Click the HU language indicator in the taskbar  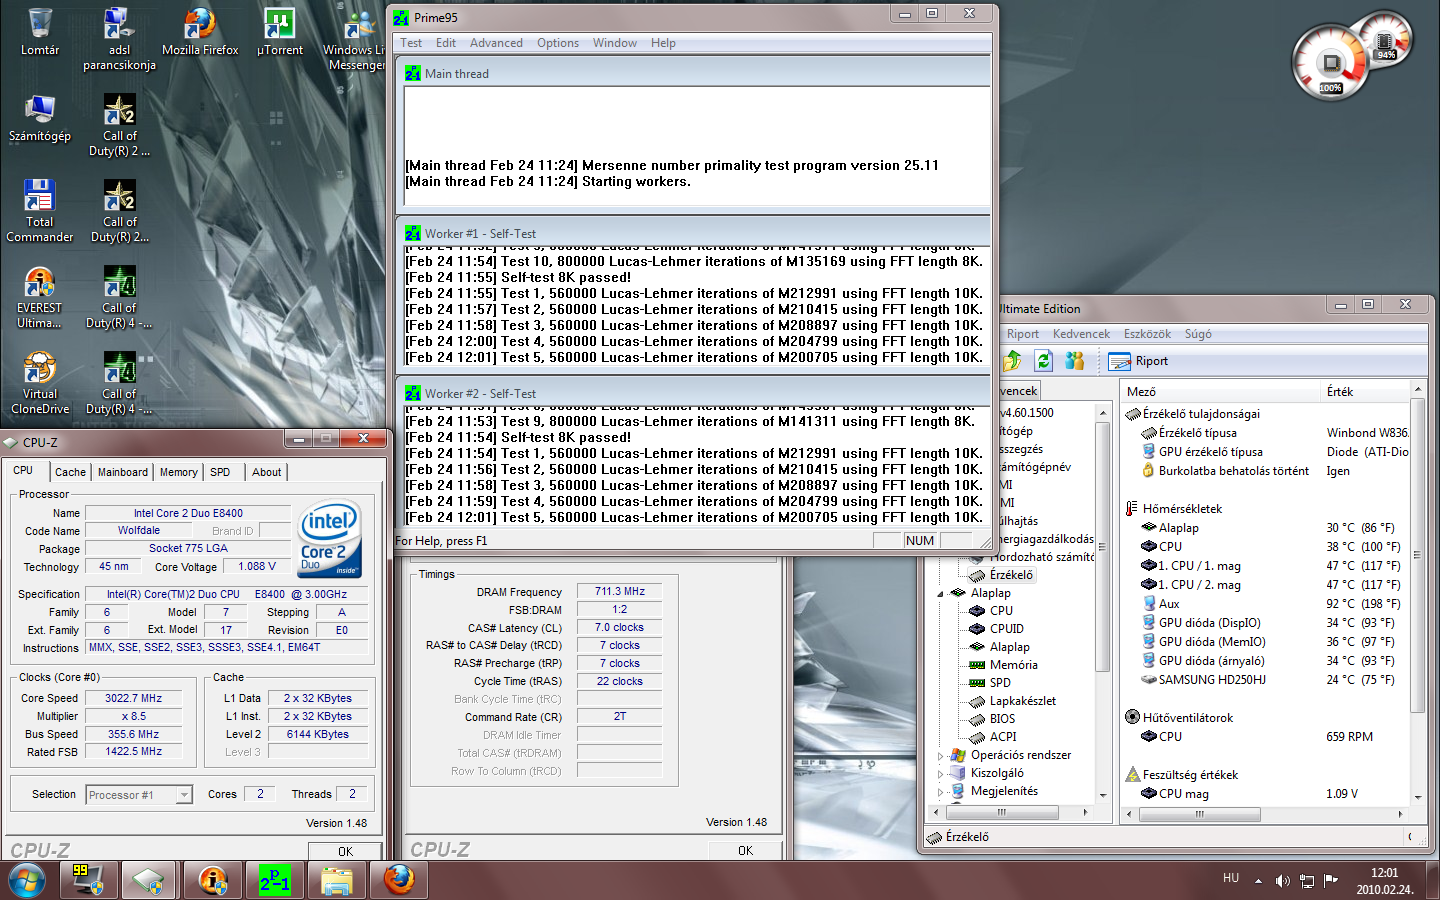1231,878
